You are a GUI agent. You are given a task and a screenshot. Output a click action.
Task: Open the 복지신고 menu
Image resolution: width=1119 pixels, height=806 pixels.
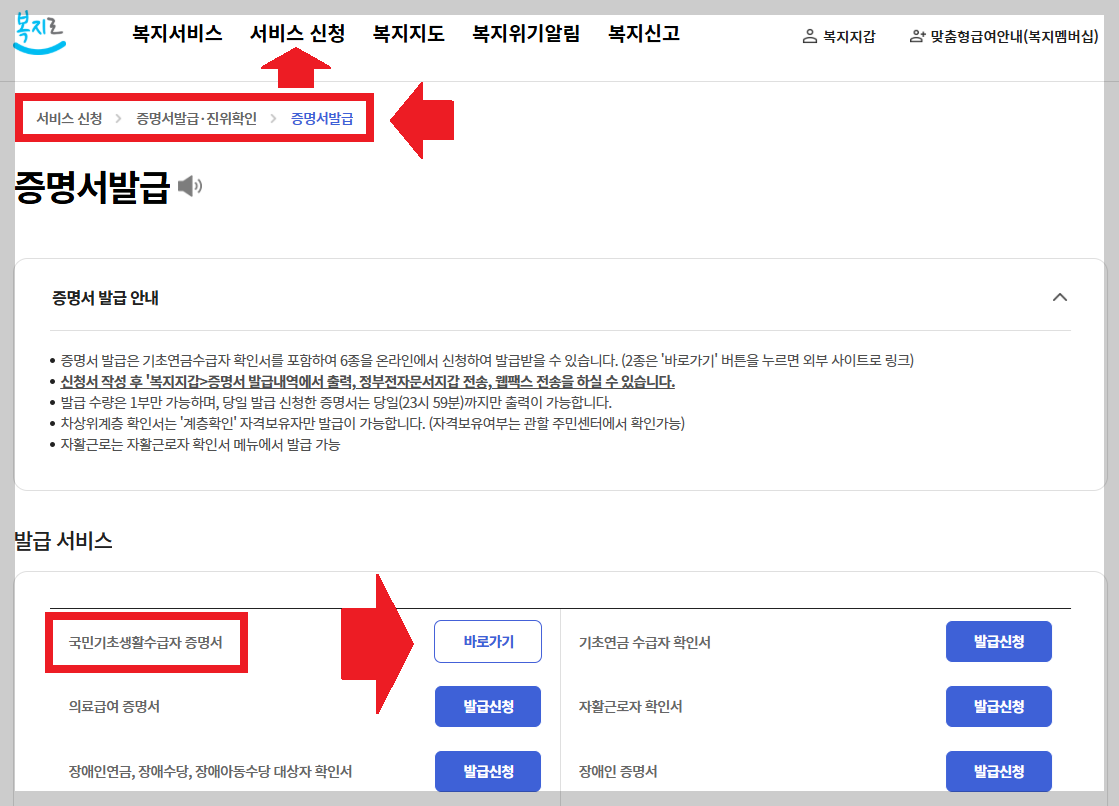point(641,33)
